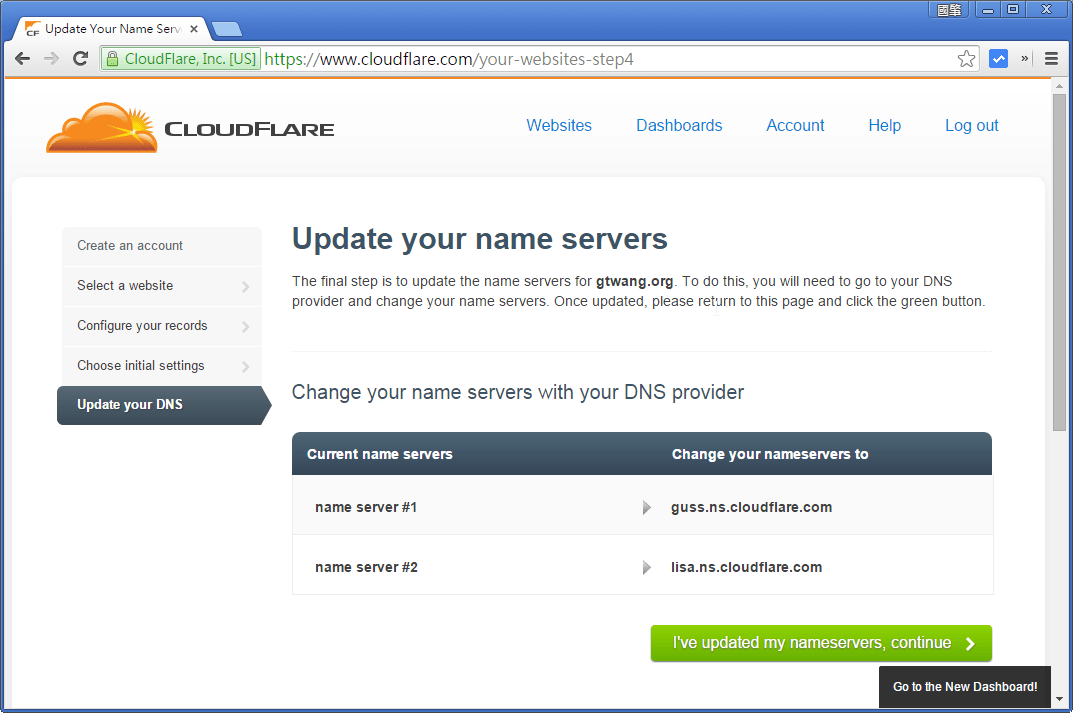This screenshot has height=713, width=1073.
Task: Go to the New Dashboard
Action: 964,687
